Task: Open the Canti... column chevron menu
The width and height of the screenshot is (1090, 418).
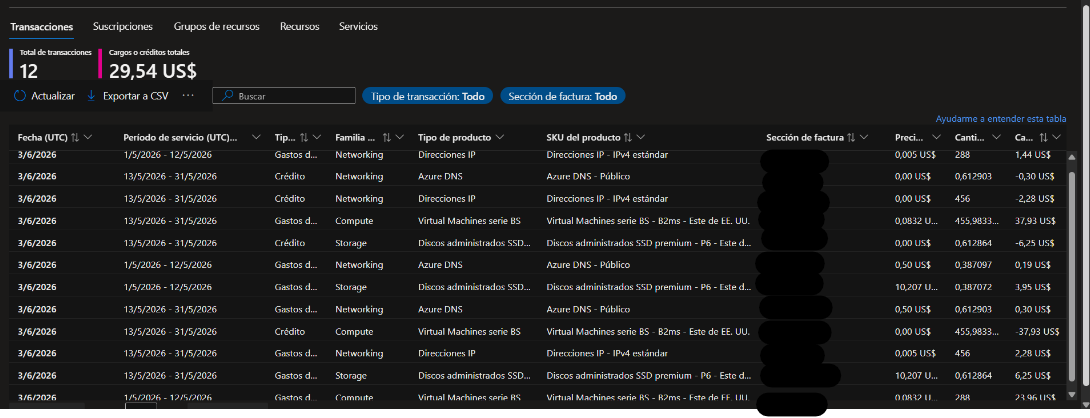Action: [996, 137]
